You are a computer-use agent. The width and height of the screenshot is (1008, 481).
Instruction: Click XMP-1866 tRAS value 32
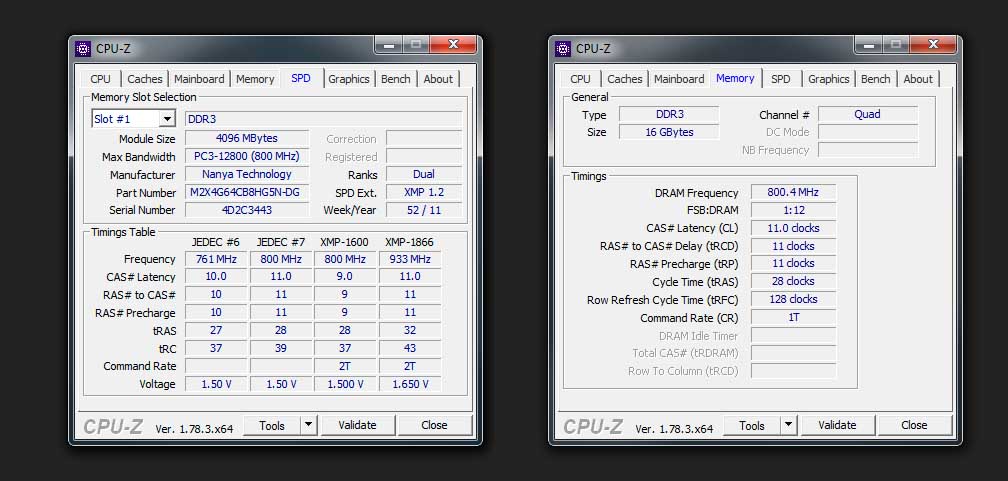pyautogui.click(x=410, y=330)
